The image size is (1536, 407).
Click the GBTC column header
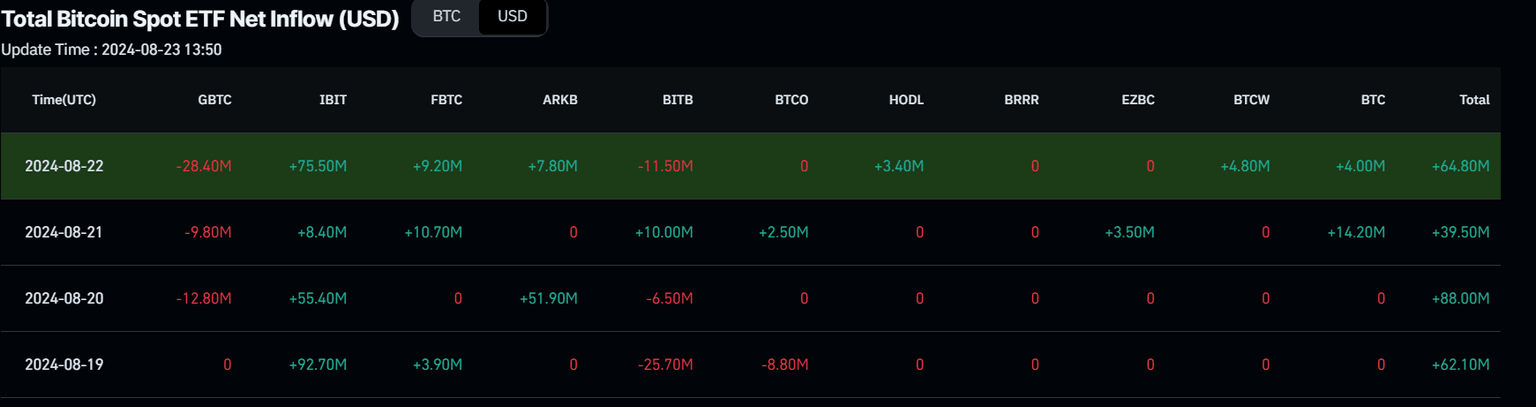click(x=215, y=100)
